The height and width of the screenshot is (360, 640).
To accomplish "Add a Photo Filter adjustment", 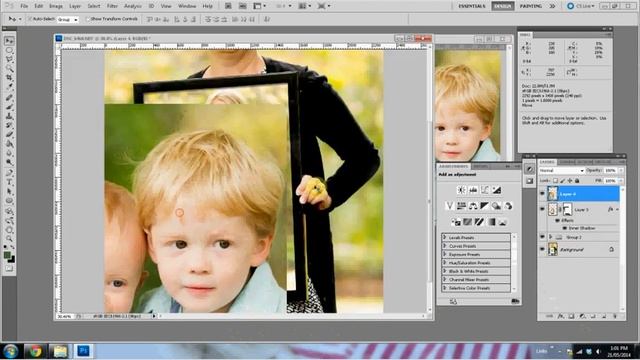I will pyautogui.click(x=496, y=206).
